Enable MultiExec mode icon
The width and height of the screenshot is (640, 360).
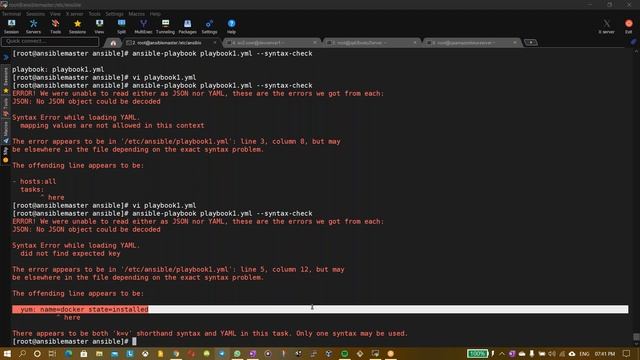click(143, 27)
